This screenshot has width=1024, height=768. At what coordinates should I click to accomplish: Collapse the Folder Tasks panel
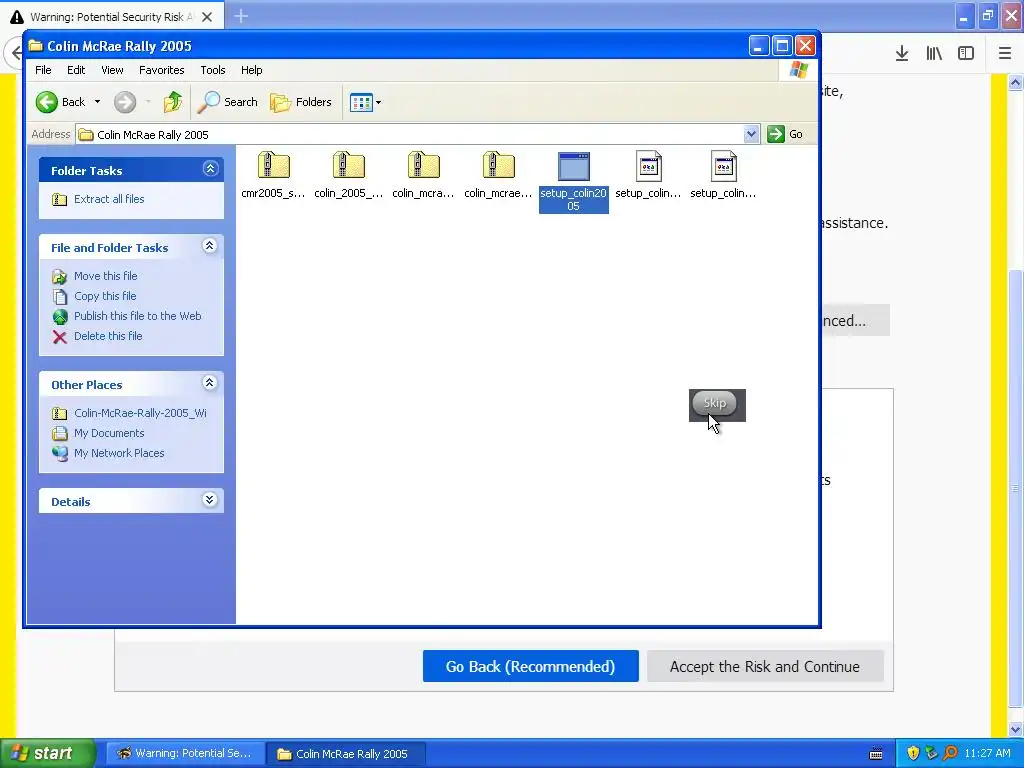pos(210,169)
